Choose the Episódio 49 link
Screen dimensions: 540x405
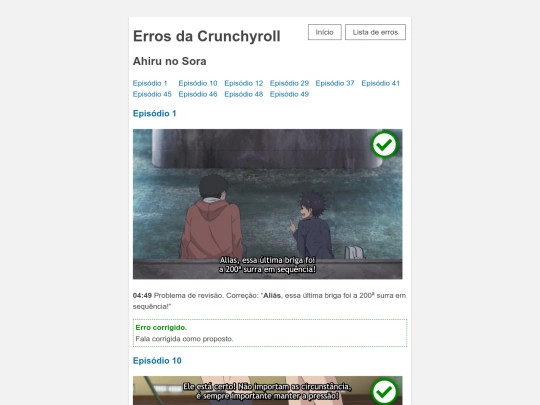tap(289, 94)
